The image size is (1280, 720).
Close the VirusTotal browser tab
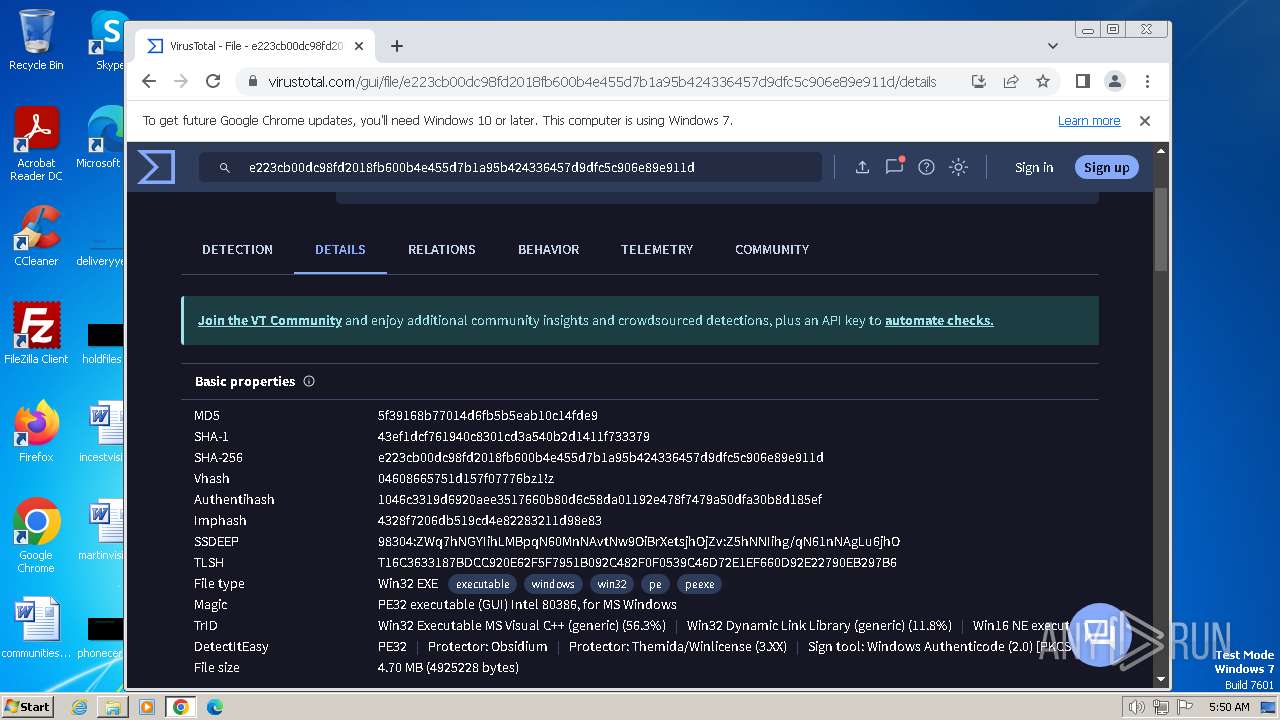(x=359, y=46)
